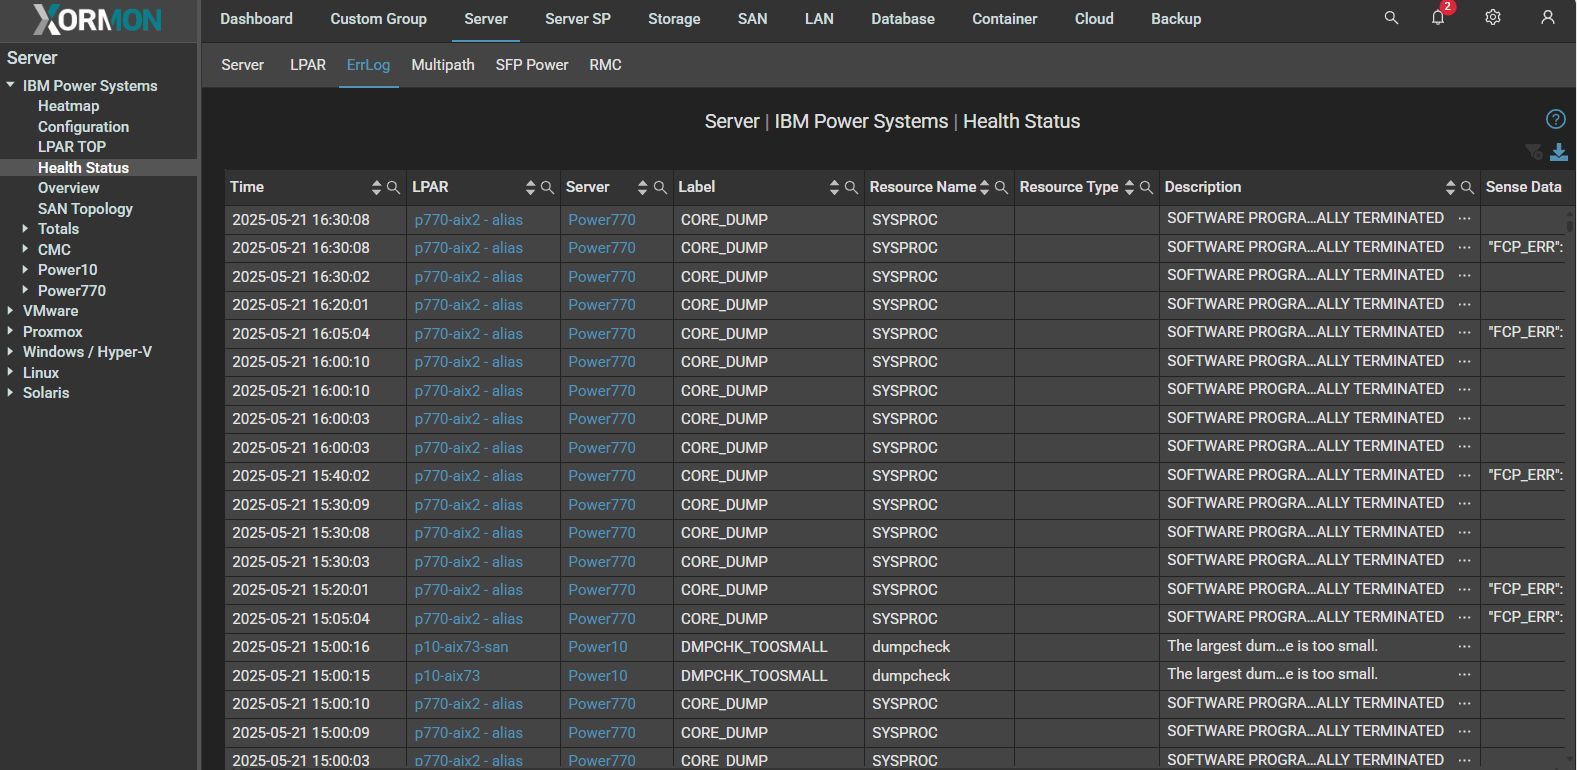Screen dimensions: 1577x770
Task: Switch to the SFP Power tab
Action: pos(532,65)
